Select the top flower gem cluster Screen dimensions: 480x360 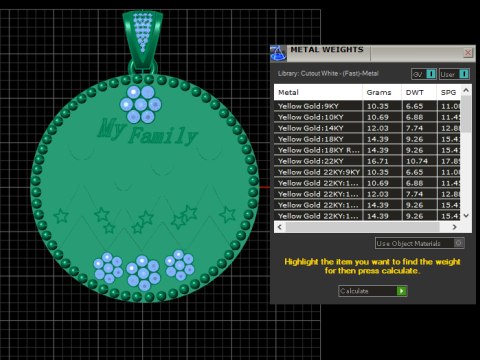[x=141, y=104]
